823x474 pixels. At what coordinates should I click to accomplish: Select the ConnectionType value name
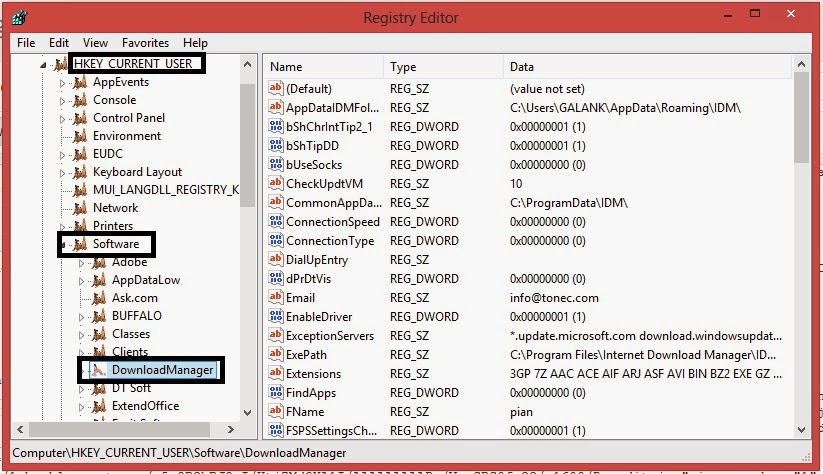point(330,240)
